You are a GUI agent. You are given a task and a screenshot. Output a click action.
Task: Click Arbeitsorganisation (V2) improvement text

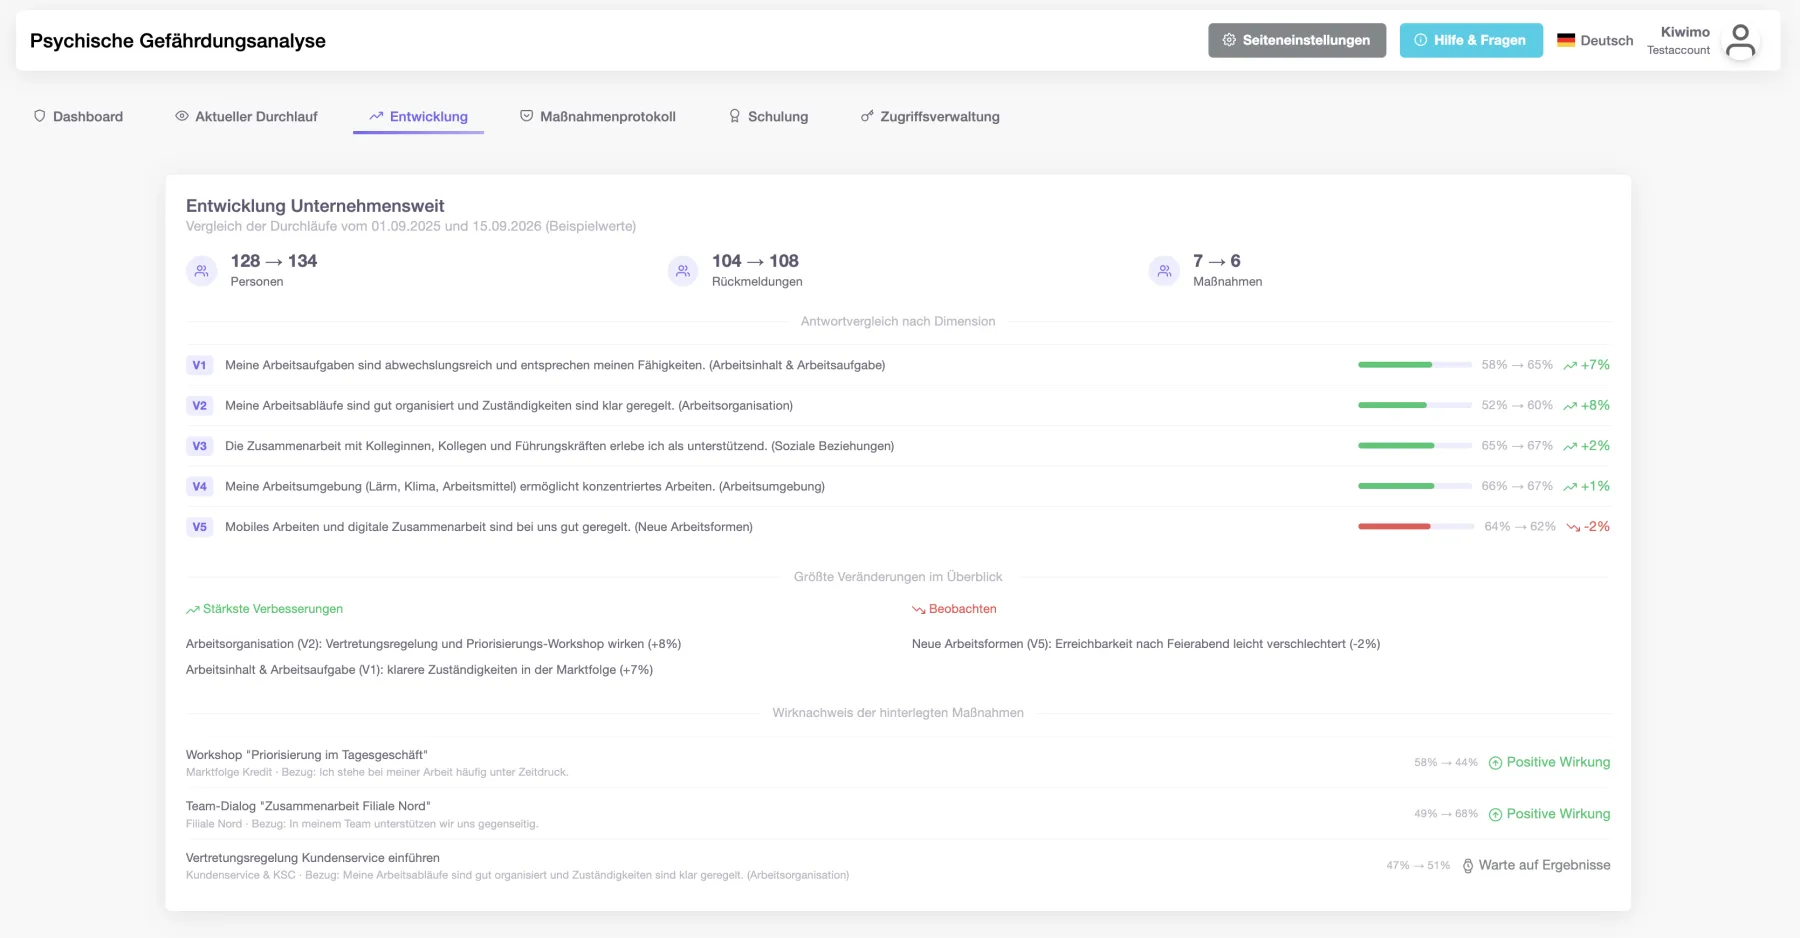(433, 644)
